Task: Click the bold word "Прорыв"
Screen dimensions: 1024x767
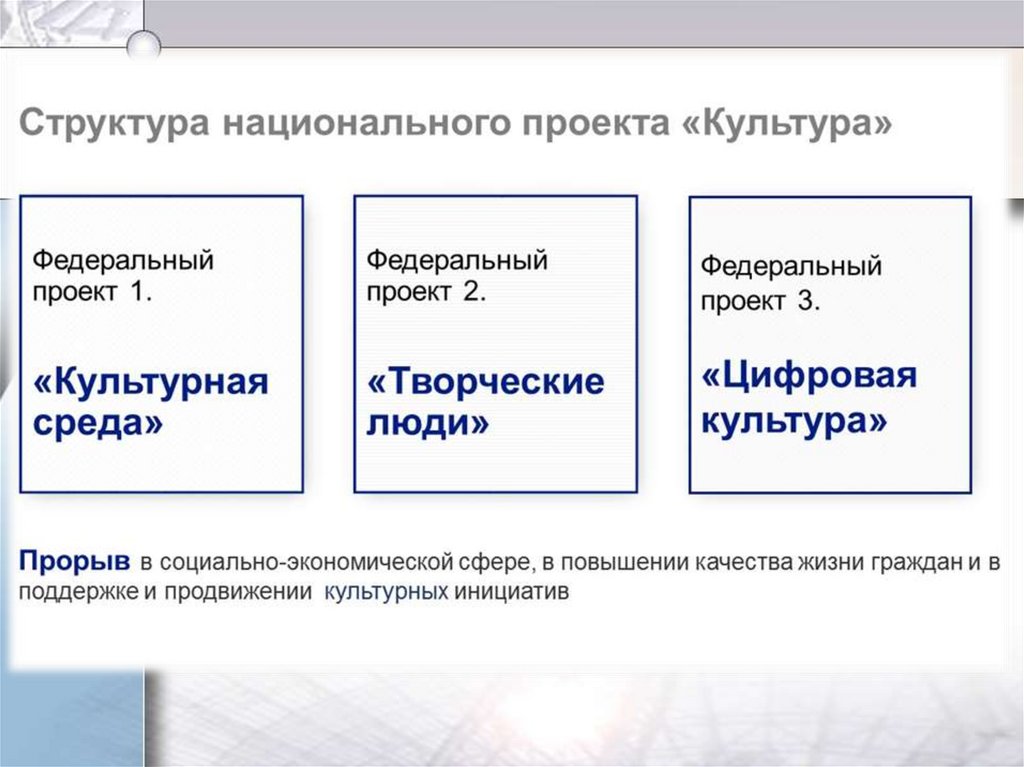Action: [x=74, y=561]
